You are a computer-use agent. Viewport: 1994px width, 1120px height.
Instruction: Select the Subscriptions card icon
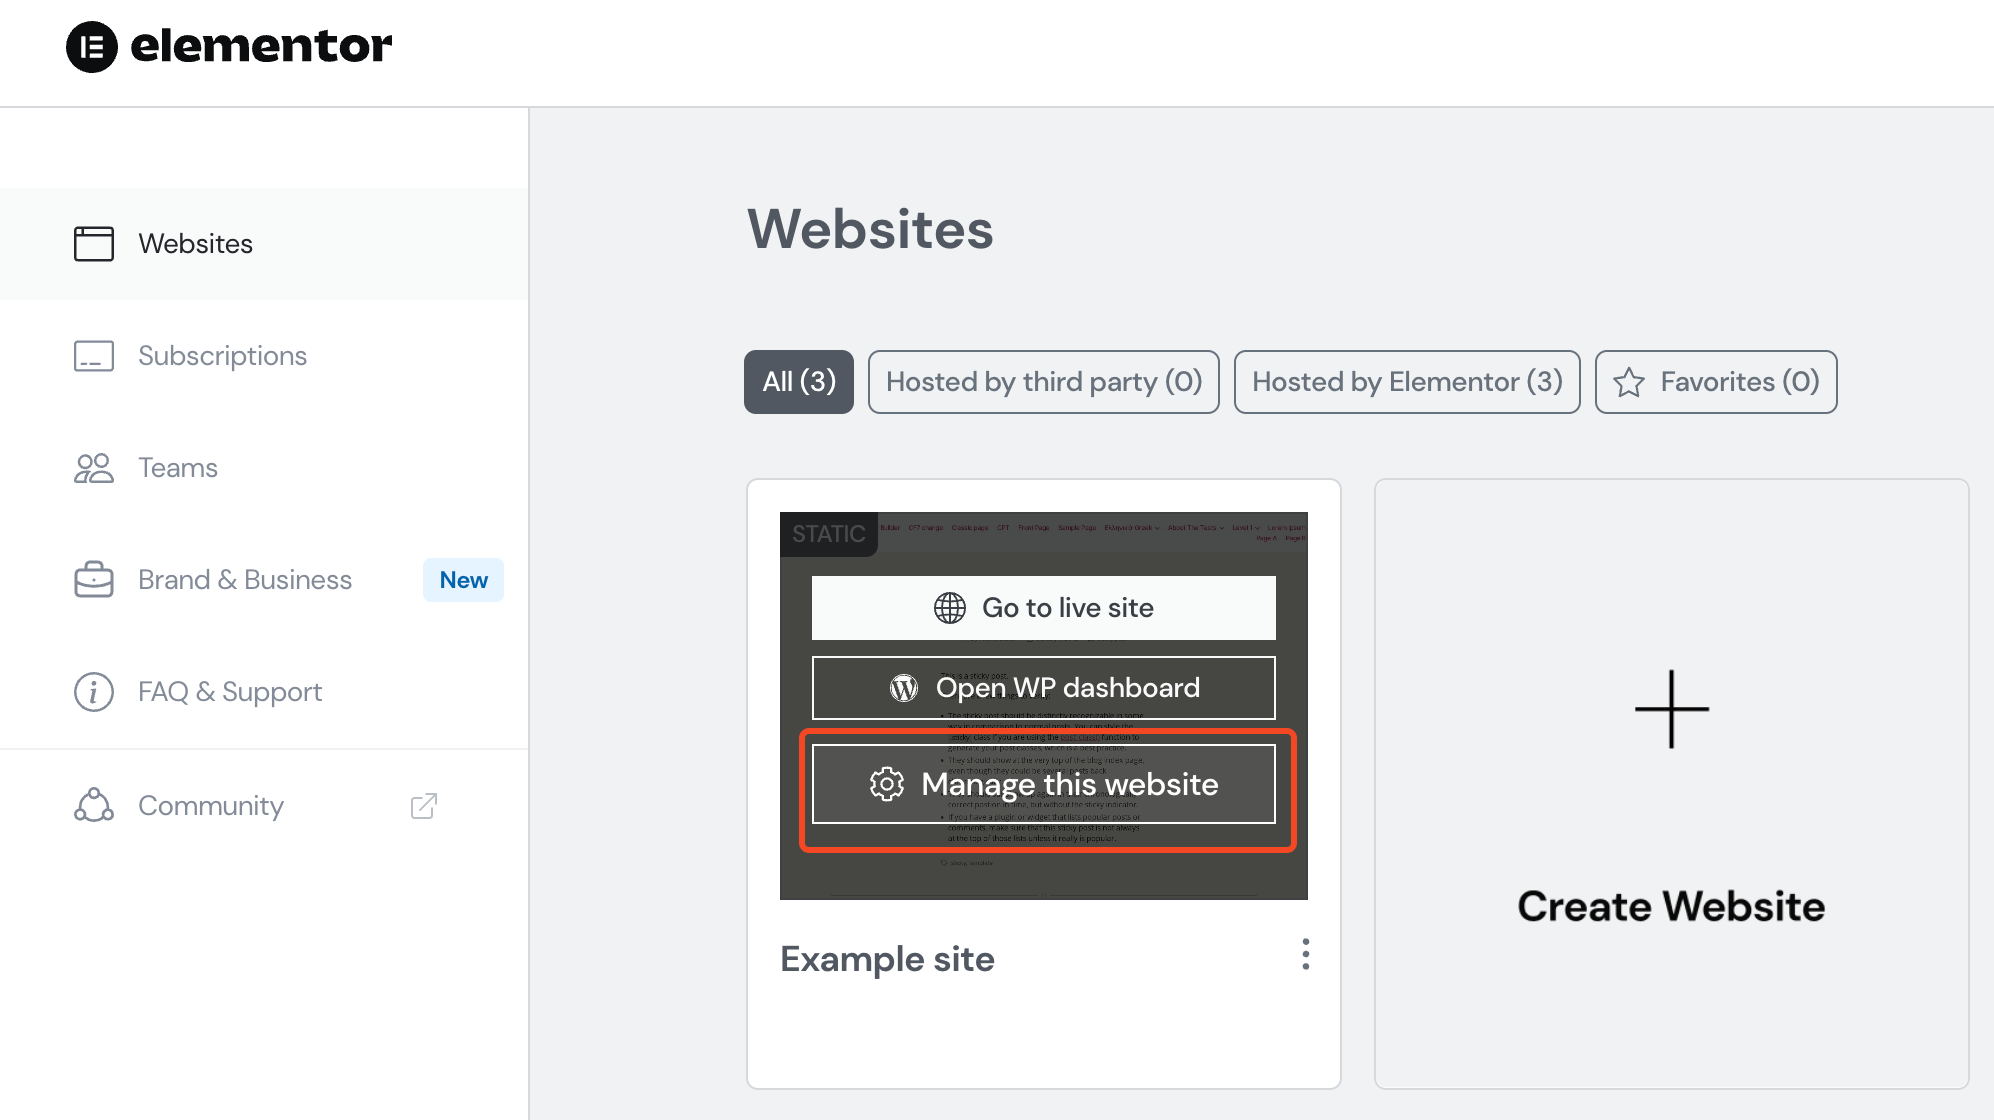[94, 356]
